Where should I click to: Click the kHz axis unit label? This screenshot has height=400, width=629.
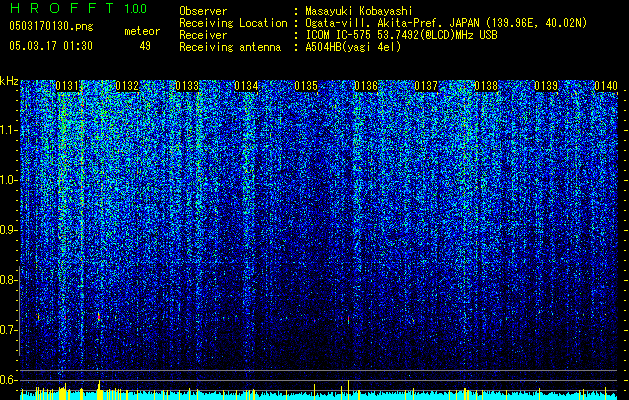coord(9,81)
